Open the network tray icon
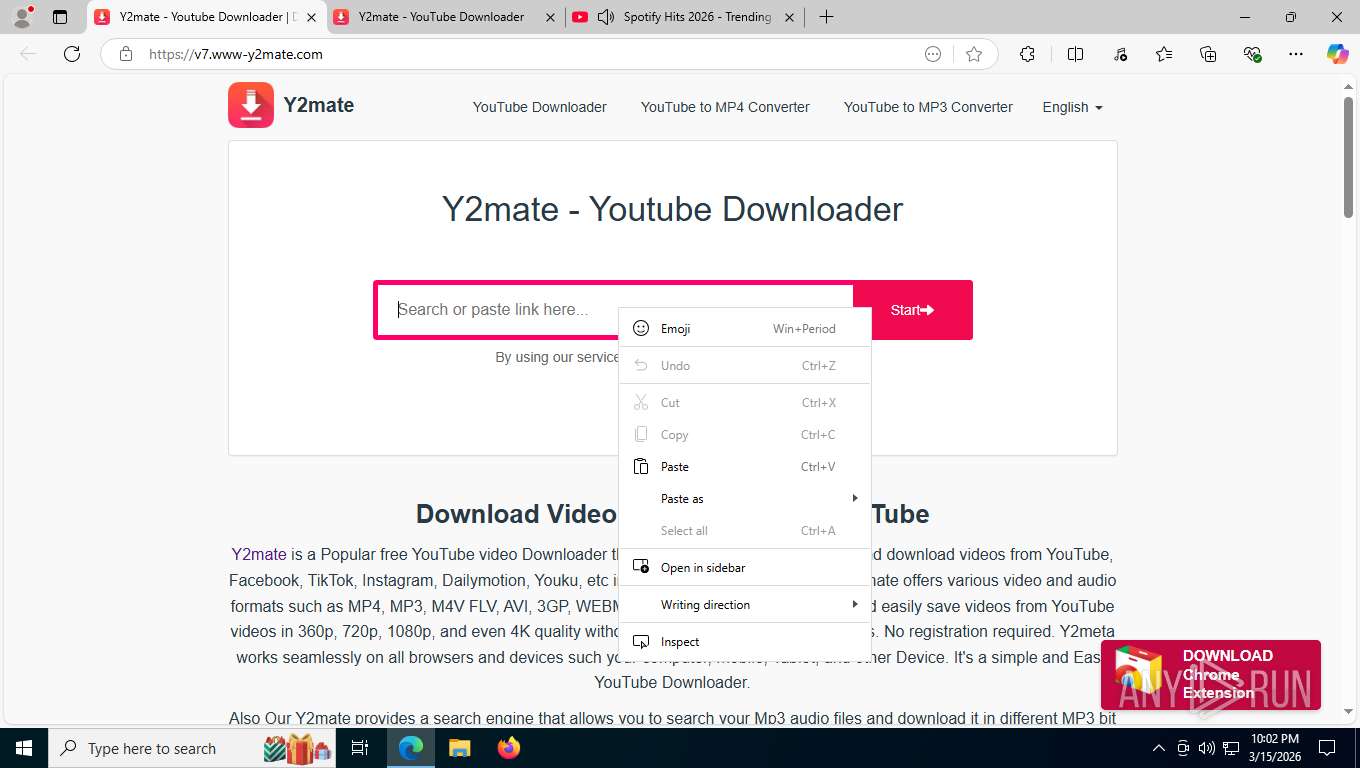1360x768 pixels. pos(1231,748)
